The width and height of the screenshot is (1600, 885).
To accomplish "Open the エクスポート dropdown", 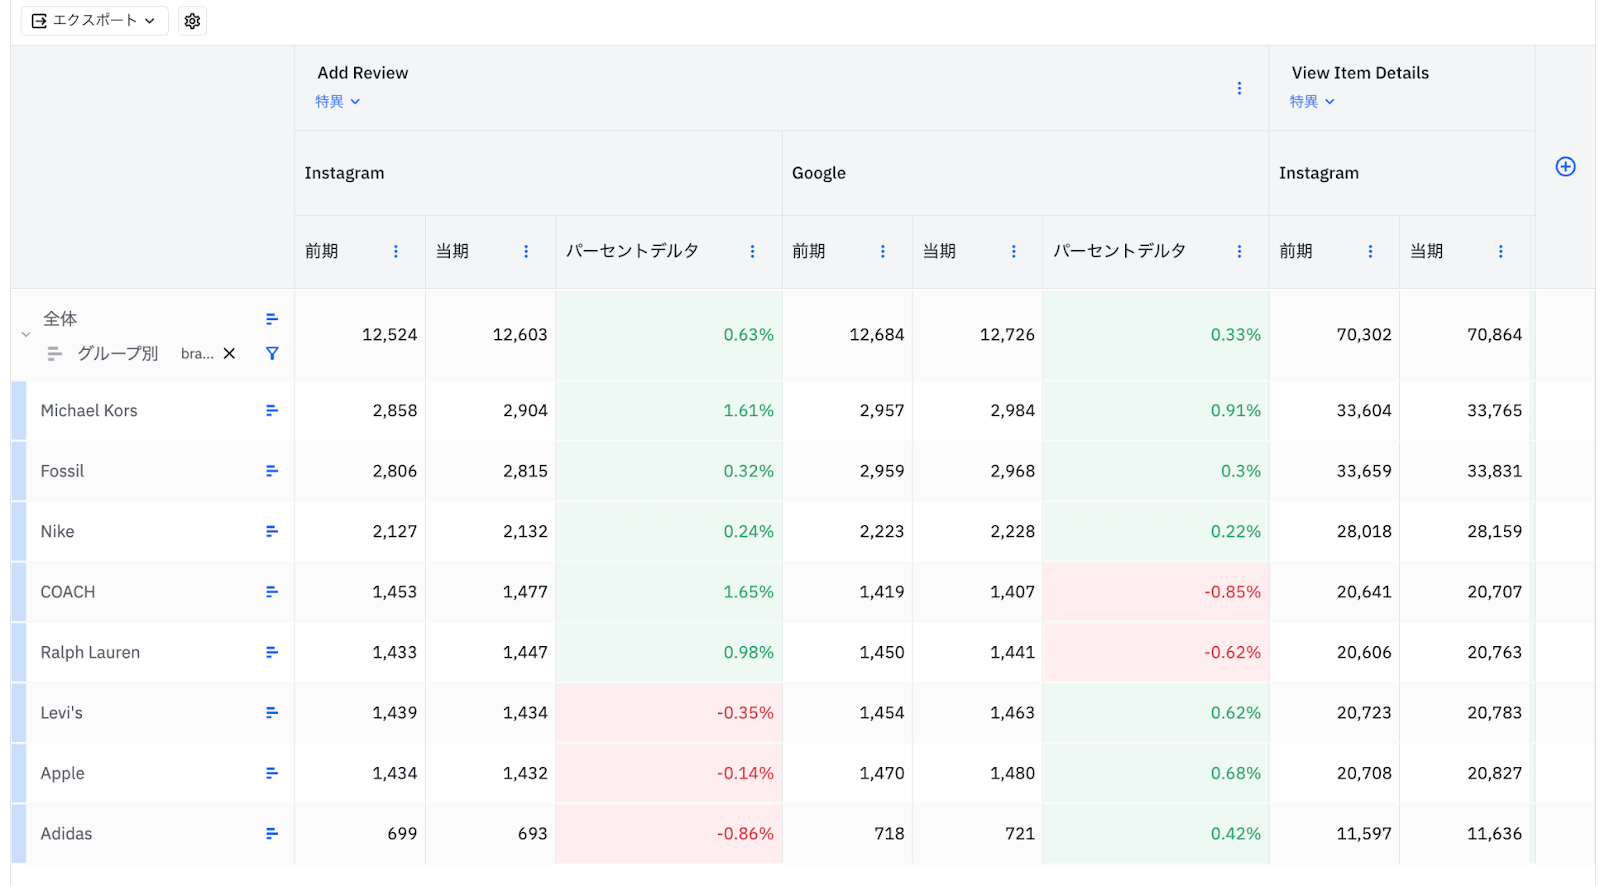I will click(94, 21).
